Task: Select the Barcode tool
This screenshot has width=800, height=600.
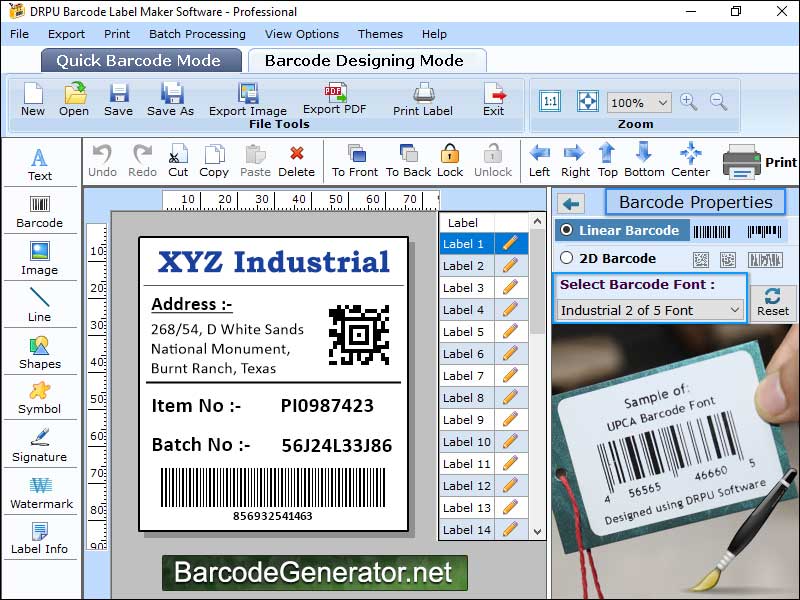Action: click(39, 212)
